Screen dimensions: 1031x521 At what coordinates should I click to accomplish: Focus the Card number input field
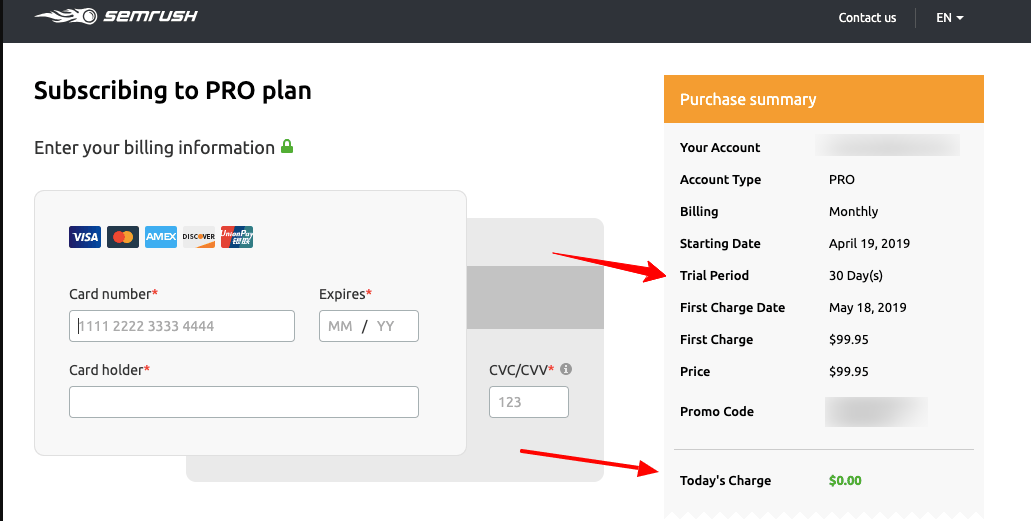[181, 326]
